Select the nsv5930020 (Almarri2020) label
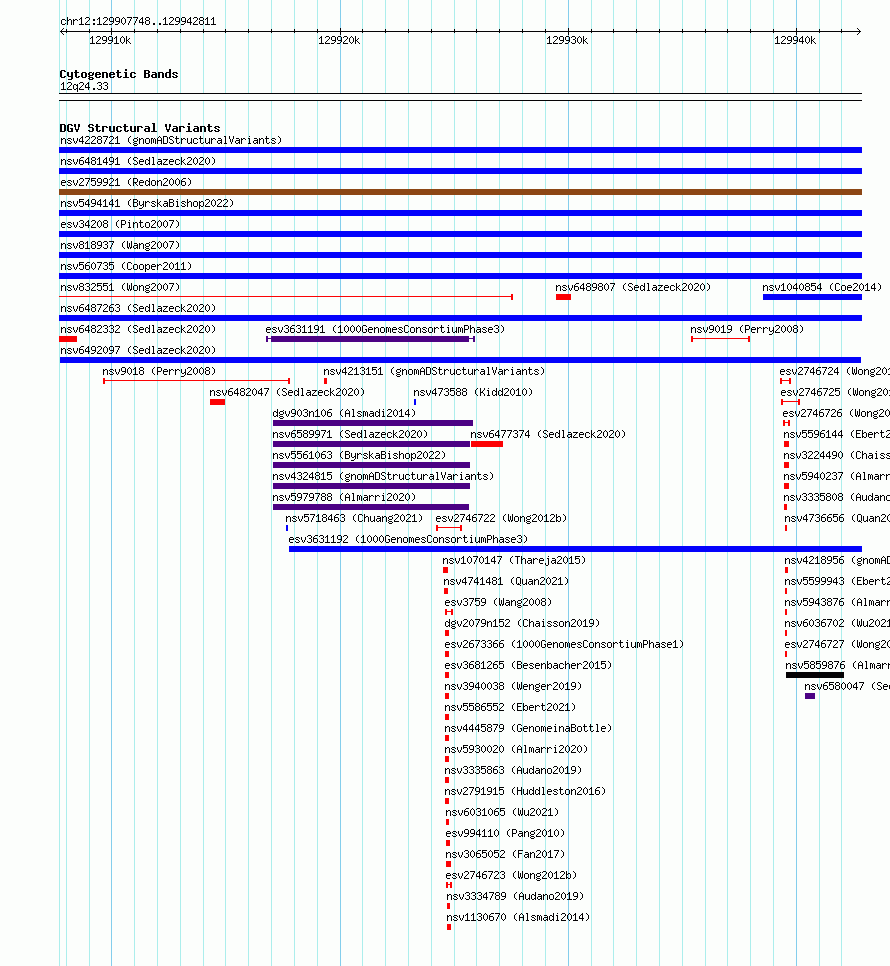Image resolution: width=890 pixels, height=966 pixels. coord(516,749)
